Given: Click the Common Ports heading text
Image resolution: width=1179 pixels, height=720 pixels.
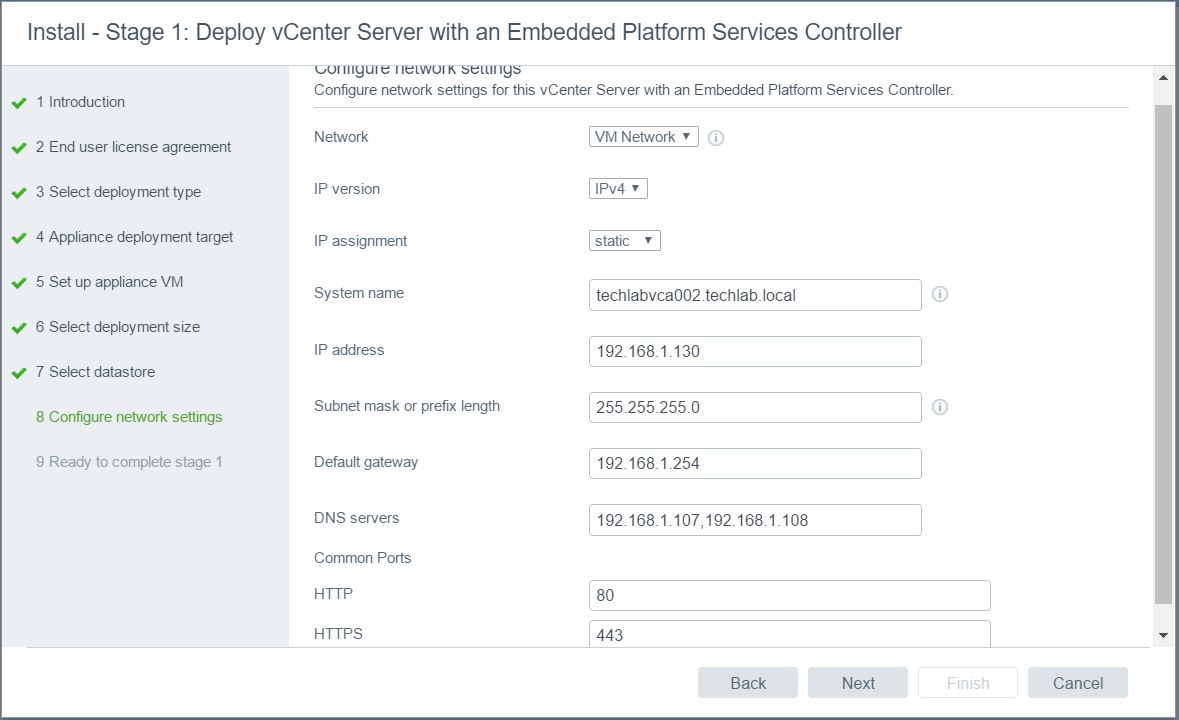Looking at the screenshot, I should point(362,558).
